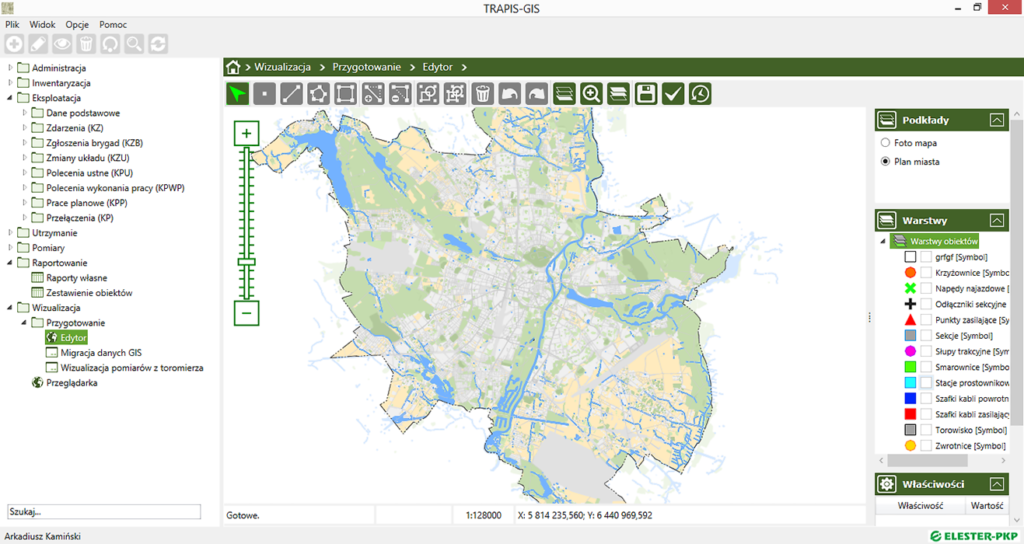
Task: Click the trash bin delete tool
Action: (x=482, y=94)
